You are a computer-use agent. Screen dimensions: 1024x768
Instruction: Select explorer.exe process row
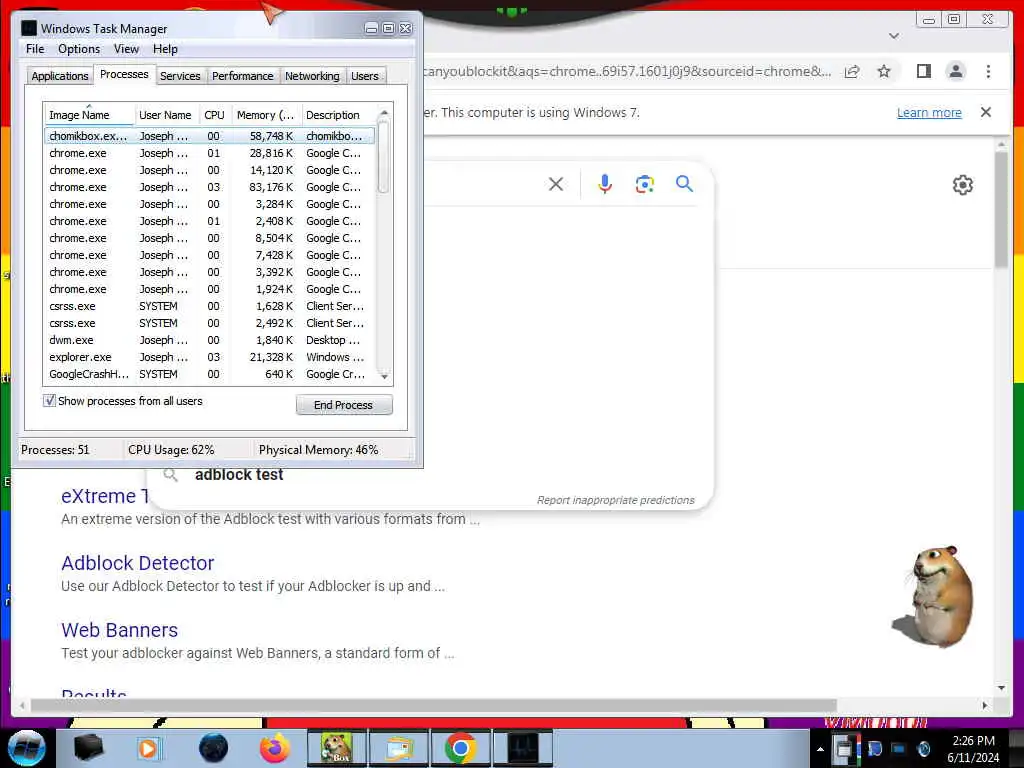click(210, 357)
